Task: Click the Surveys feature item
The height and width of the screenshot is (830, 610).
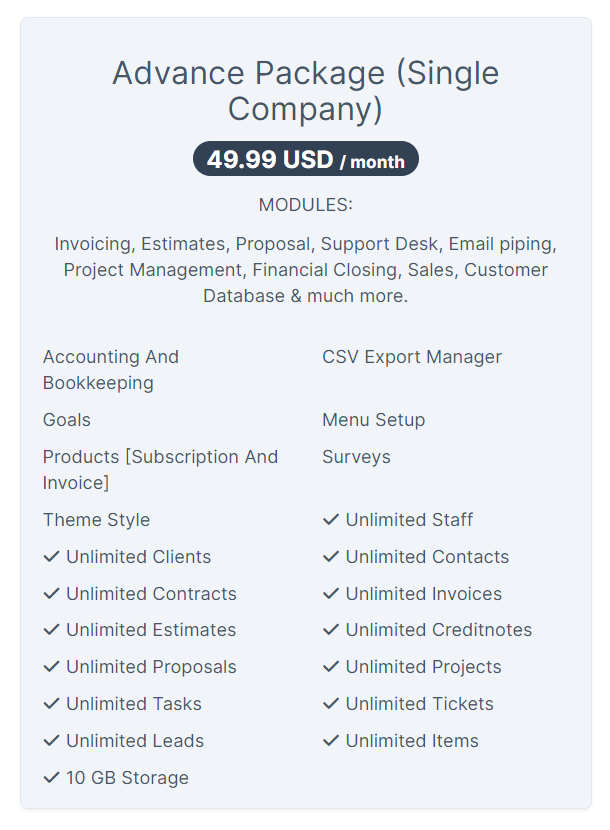Action: coord(356,457)
